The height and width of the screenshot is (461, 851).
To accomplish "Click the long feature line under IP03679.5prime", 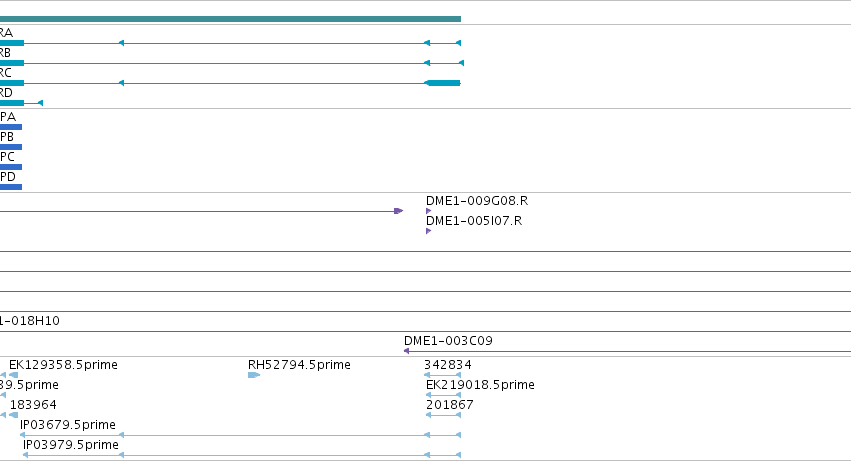I will (240, 435).
